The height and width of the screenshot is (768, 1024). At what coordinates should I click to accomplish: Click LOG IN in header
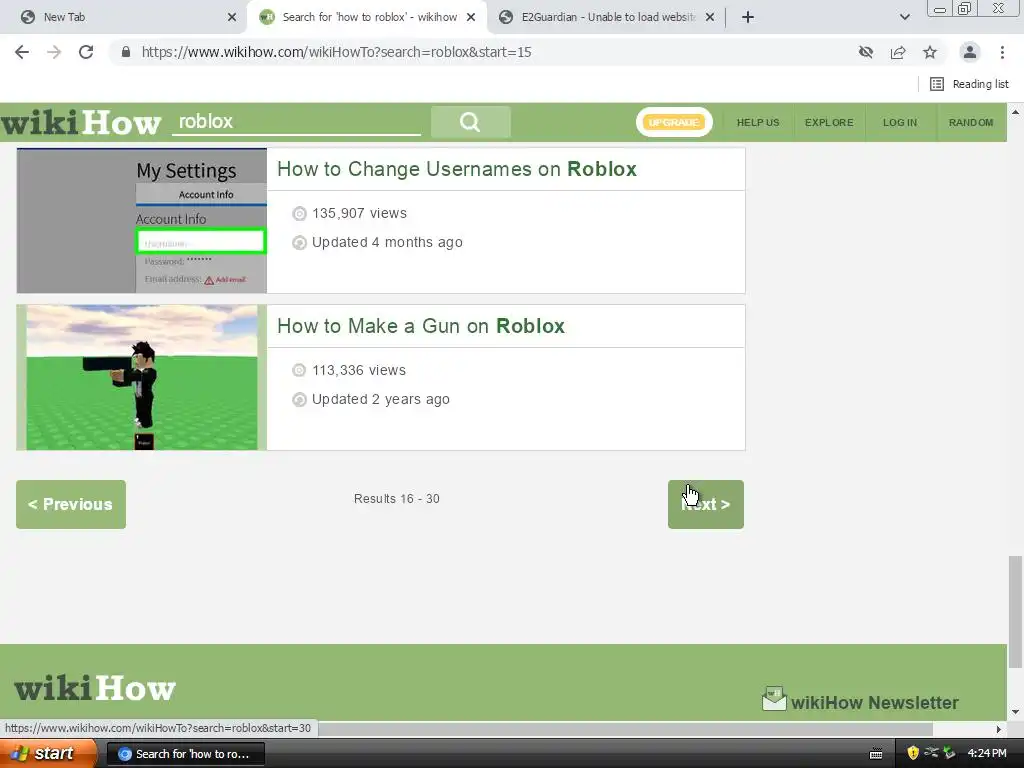(899, 122)
